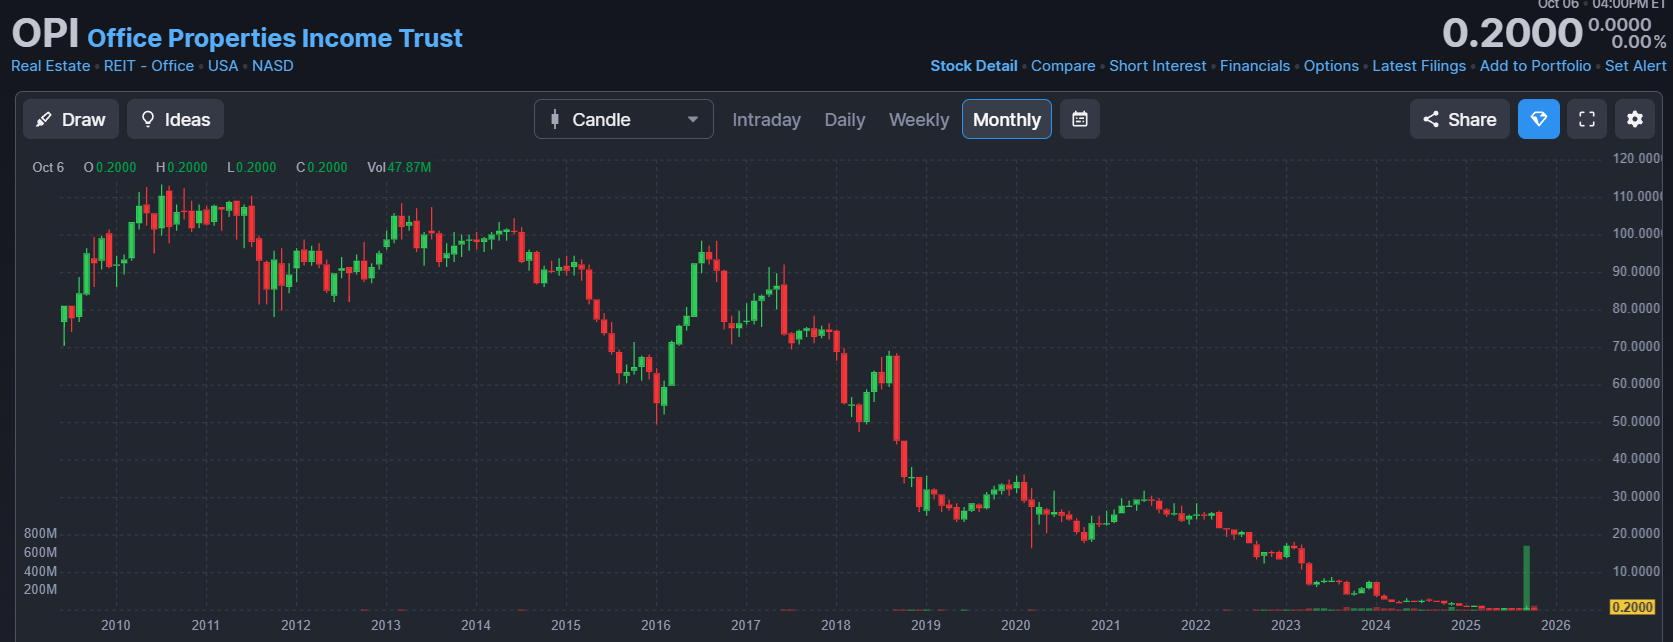Select the Monthly timeframe tab
The height and width of the screenshot is (642, 1673).
point(1007,119)
